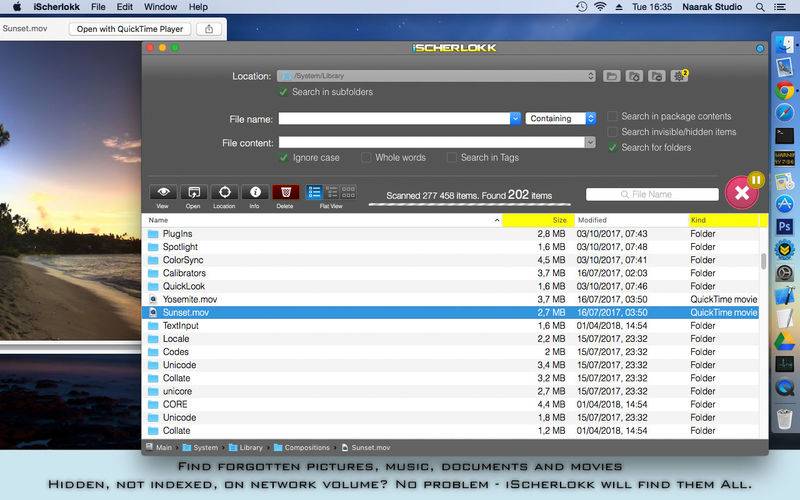Open Safari from the Dock

point(785,113)
